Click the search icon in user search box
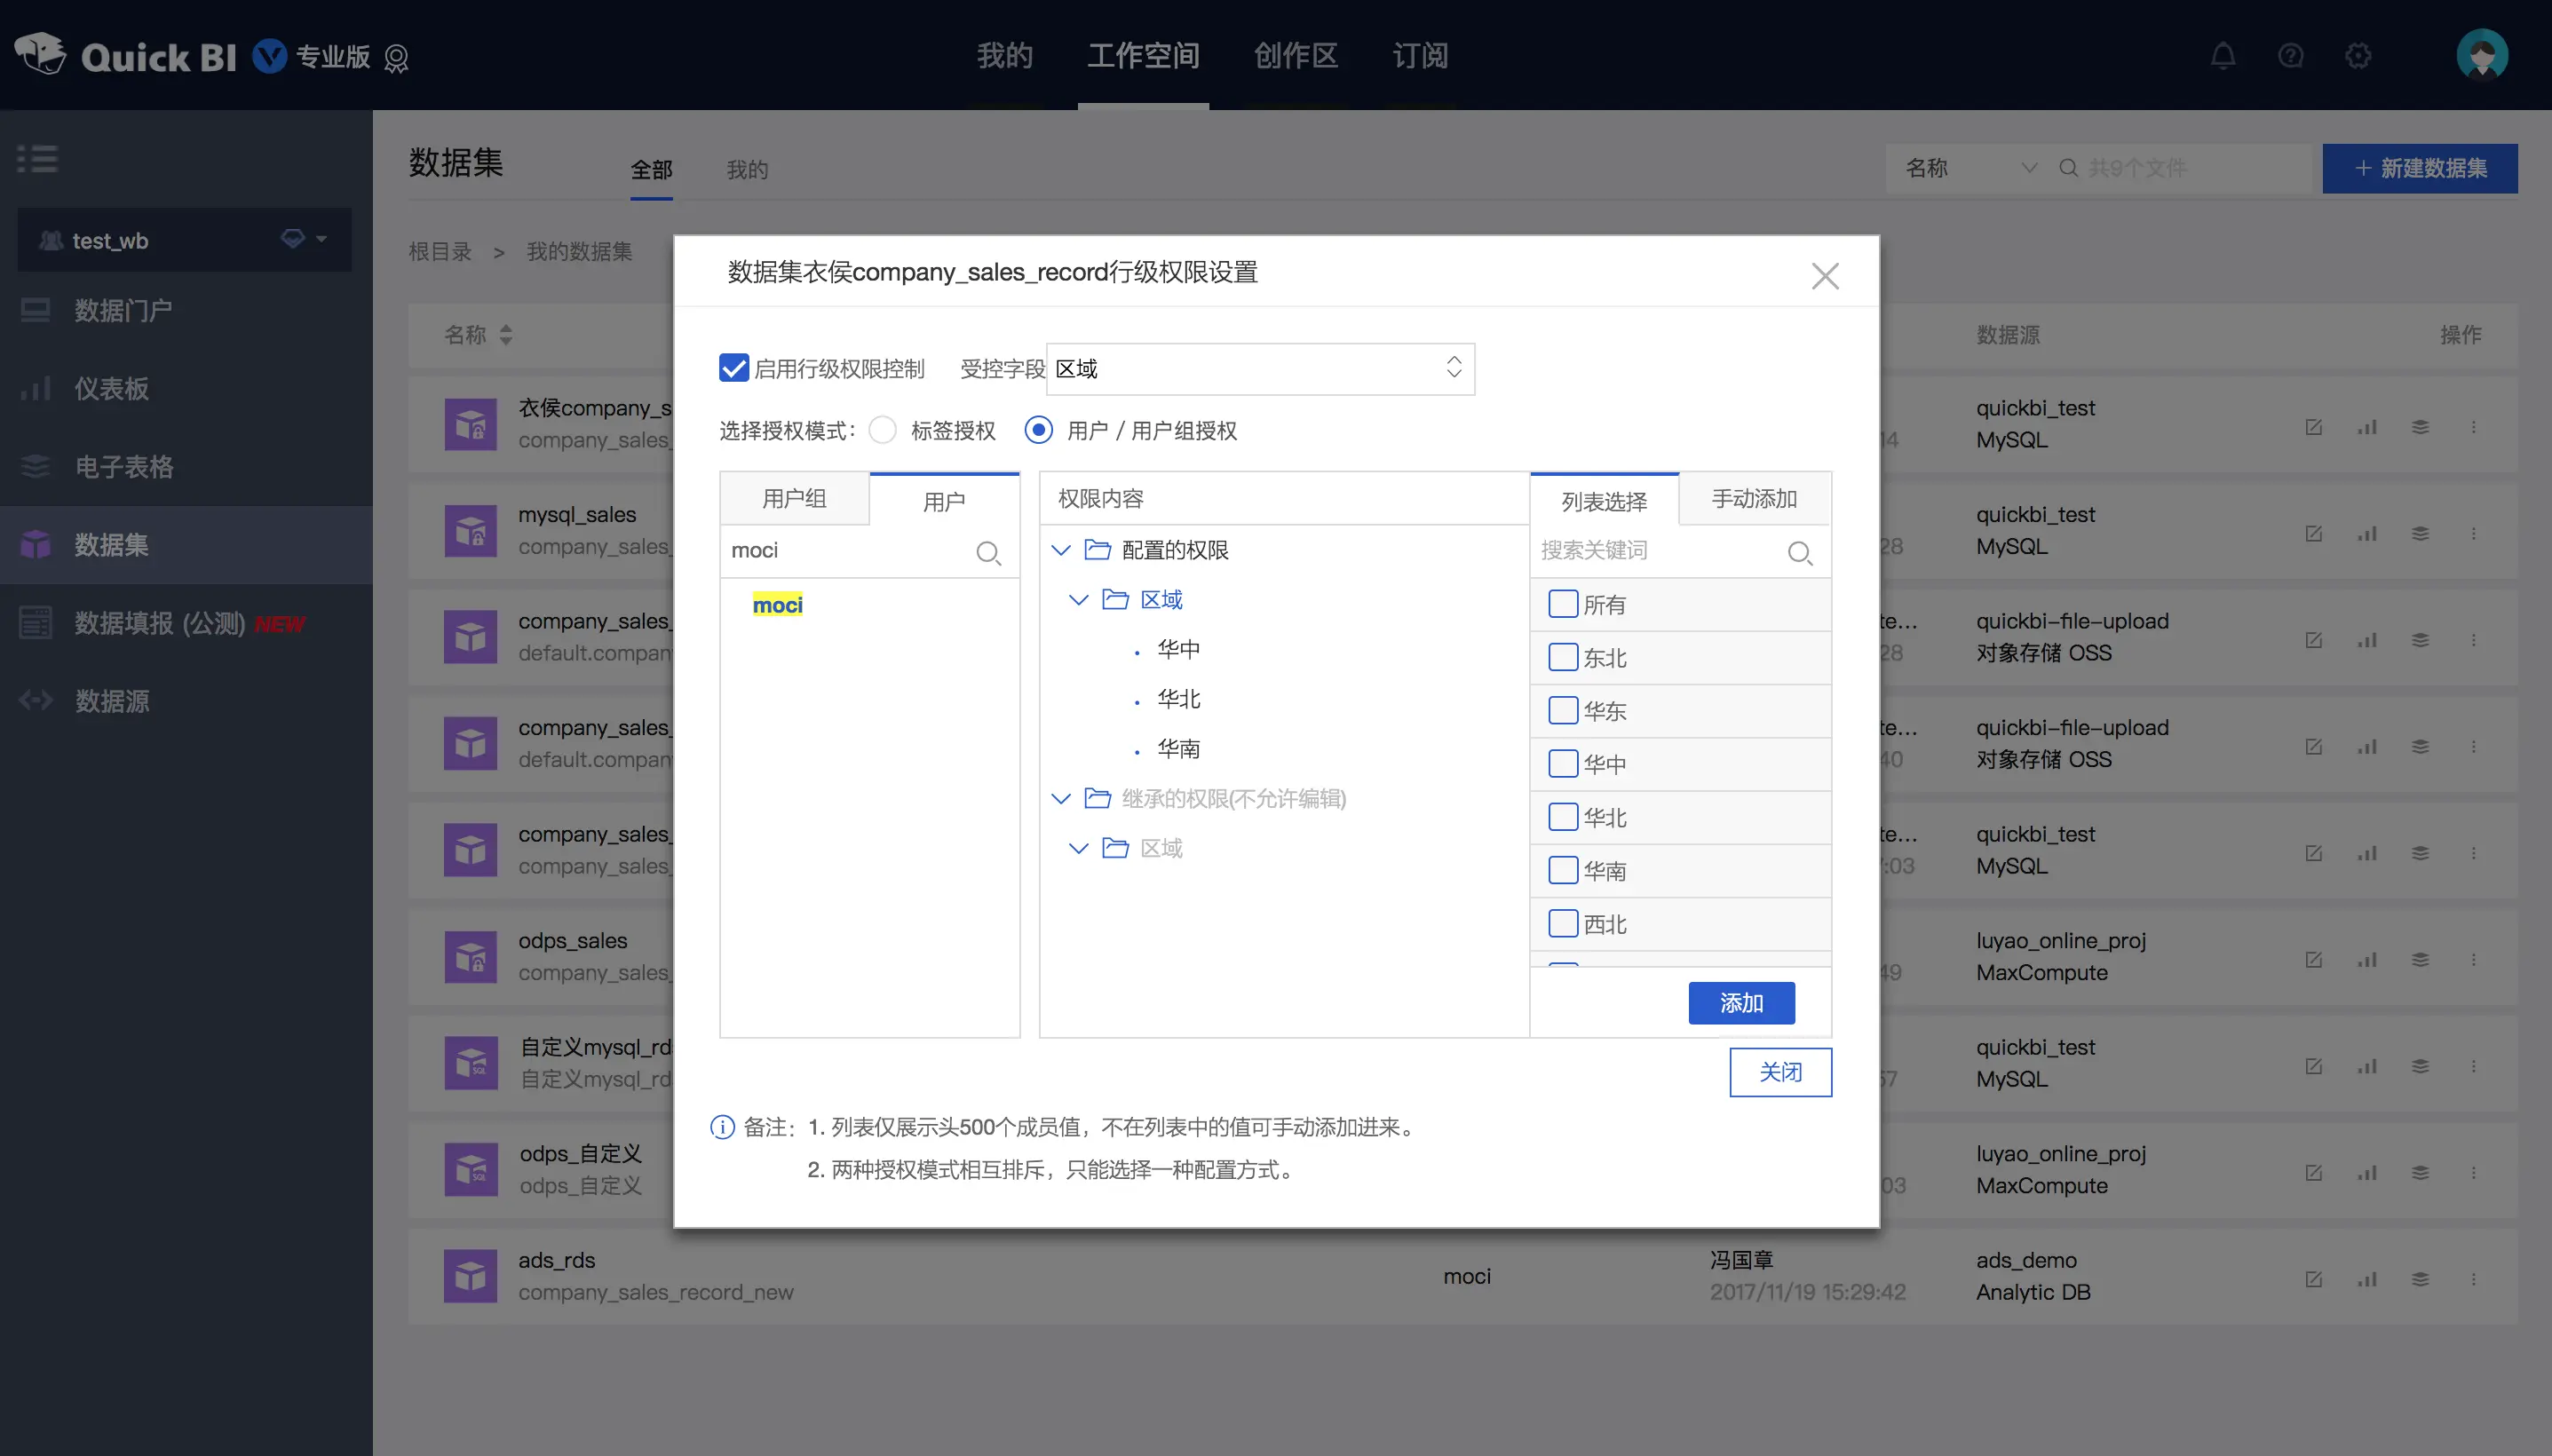Image resolution: width=2552 pixels, height=1456 pixels. click(988, 552)
